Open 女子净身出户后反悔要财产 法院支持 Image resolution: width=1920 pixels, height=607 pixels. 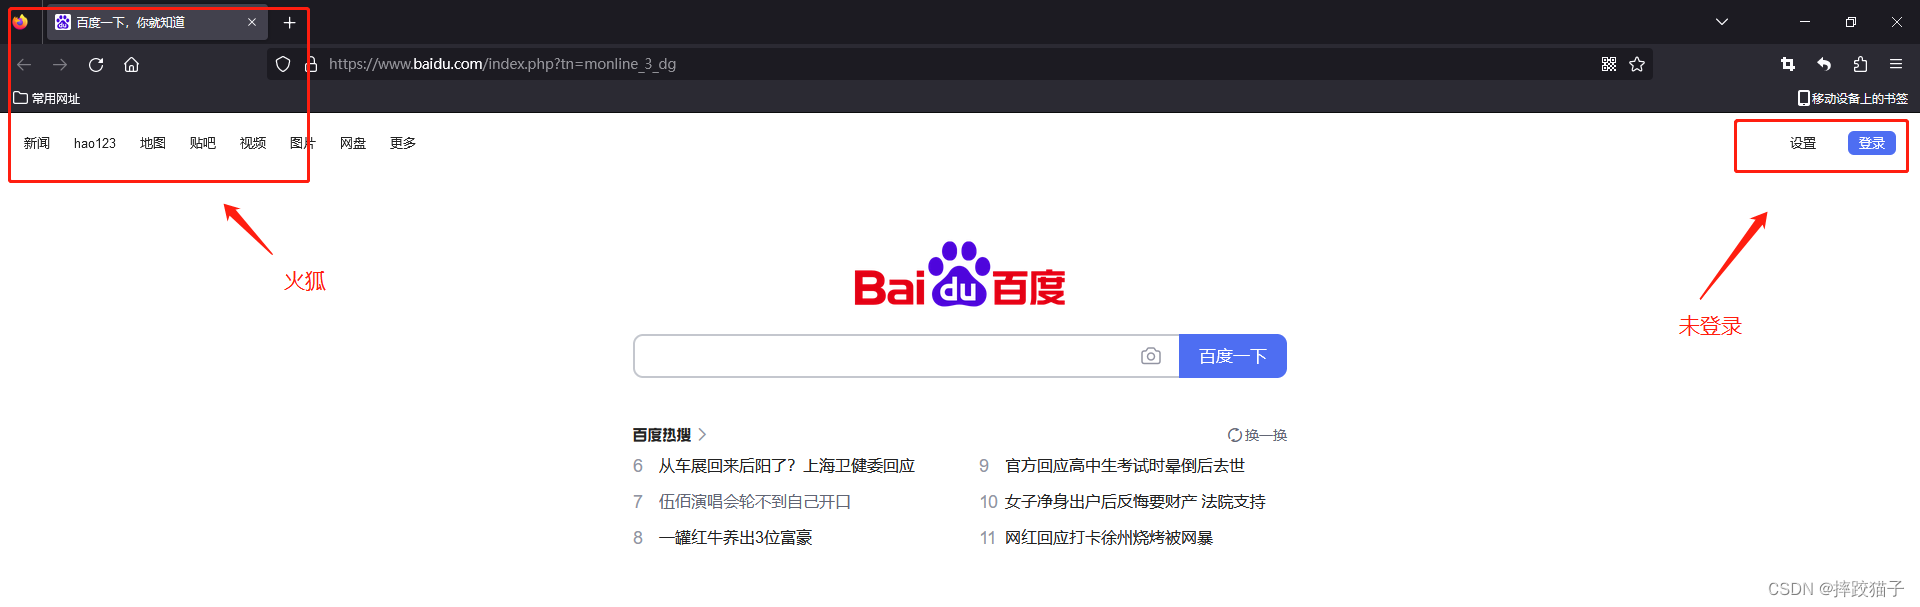[1135, 502]
